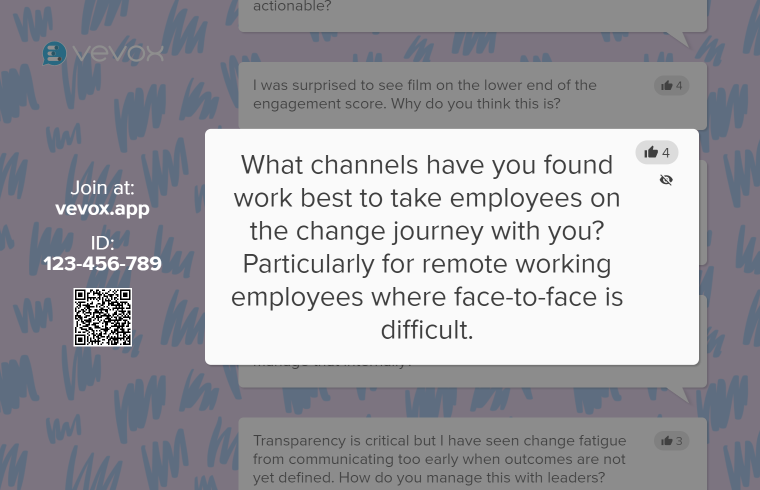
Task: Click the "Join at:" label
Action: pyautogui.click(x=102, y=188)
